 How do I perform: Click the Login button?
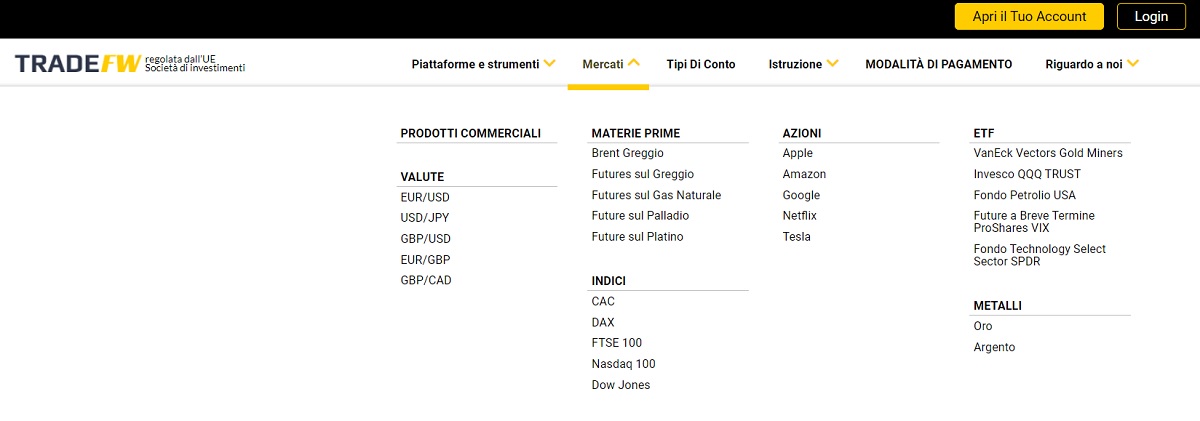[x=1151, y=17]
